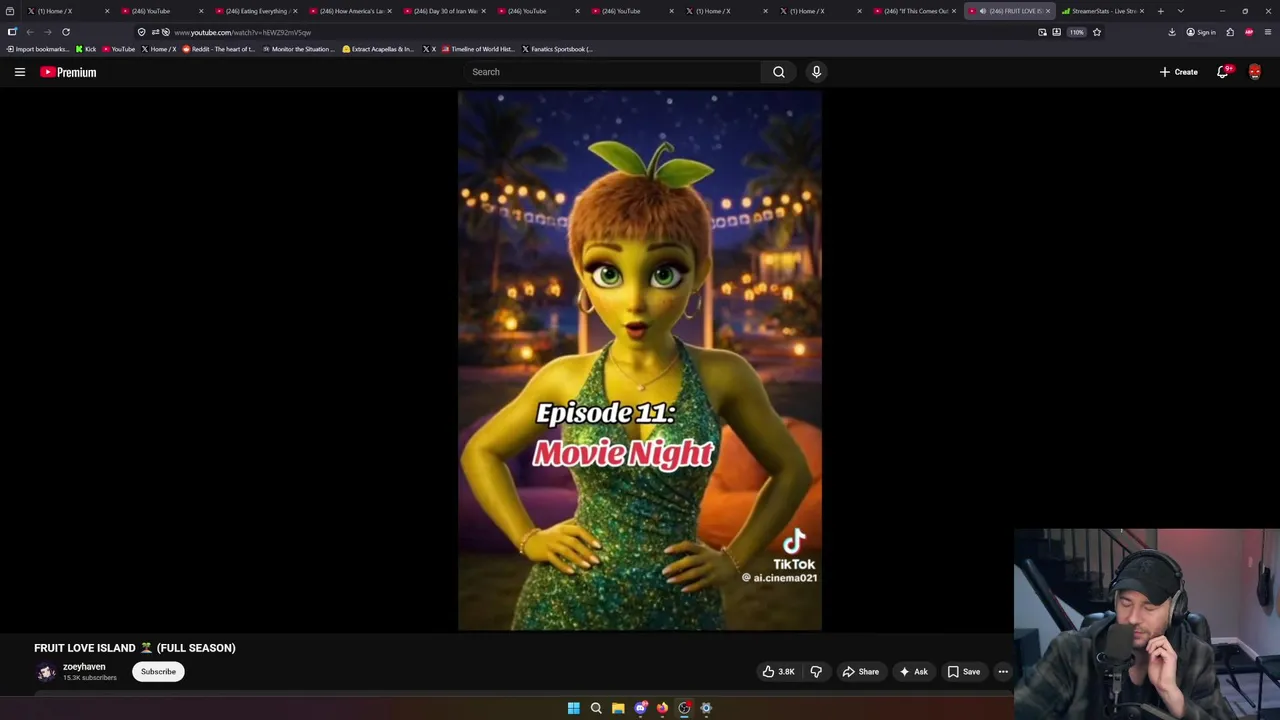Share the Fruit Love Island video
The image size is (1280, 720).
[x=860, y=672]
